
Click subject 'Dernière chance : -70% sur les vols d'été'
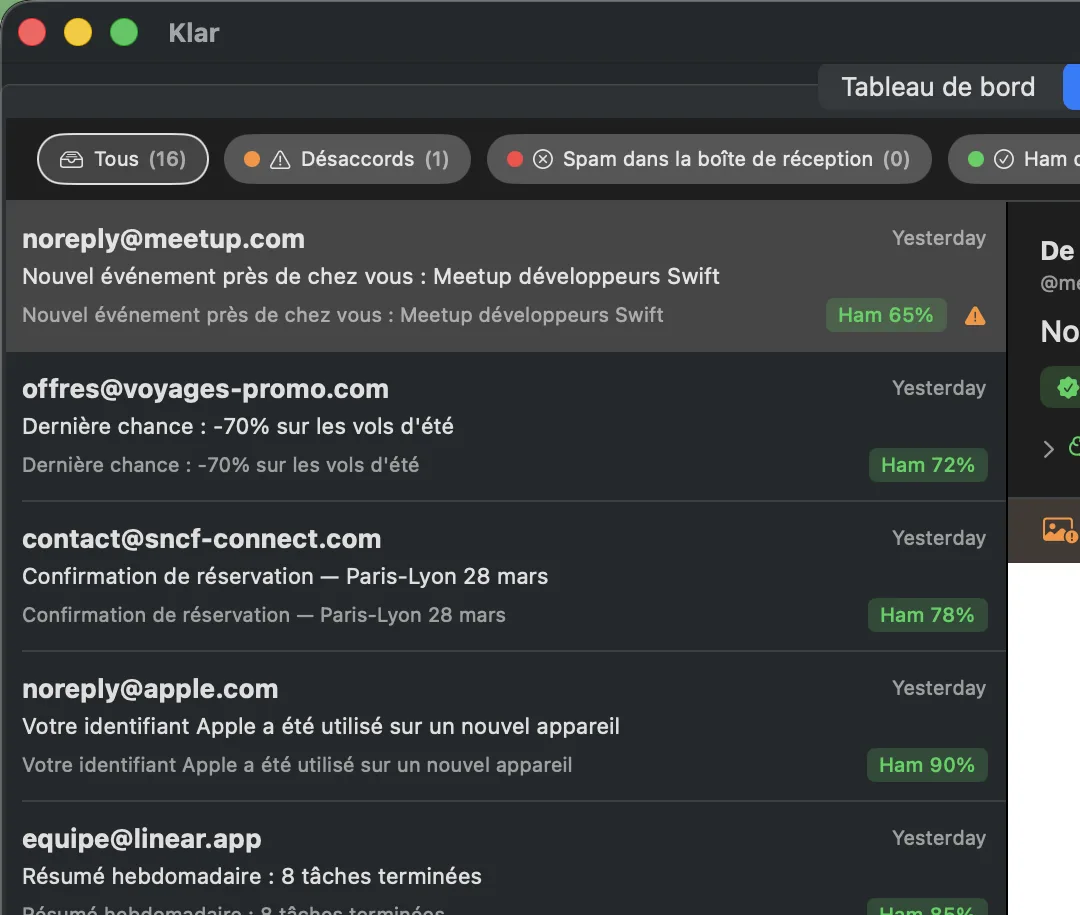[x=238, y=426]
